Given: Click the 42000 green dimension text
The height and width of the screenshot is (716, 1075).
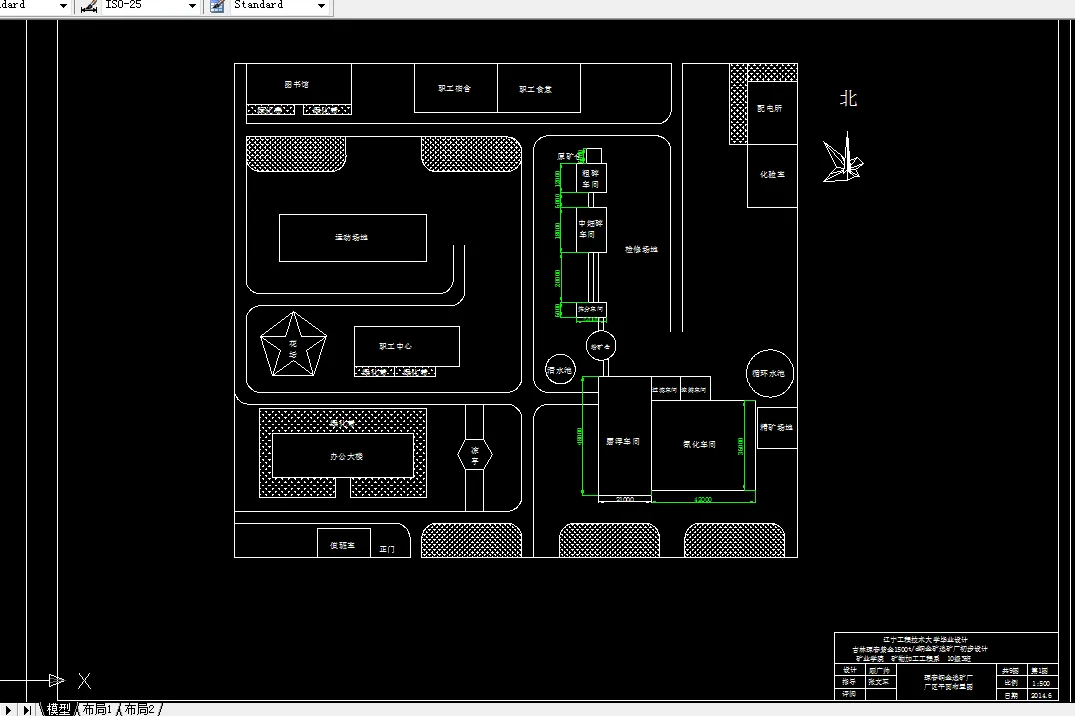Looking at the screenshot, I should 703,499.
